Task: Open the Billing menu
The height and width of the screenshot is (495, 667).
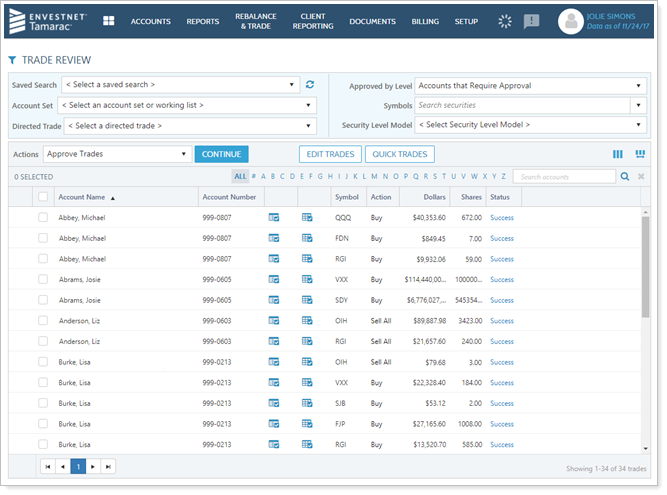Action: [425, 21]
